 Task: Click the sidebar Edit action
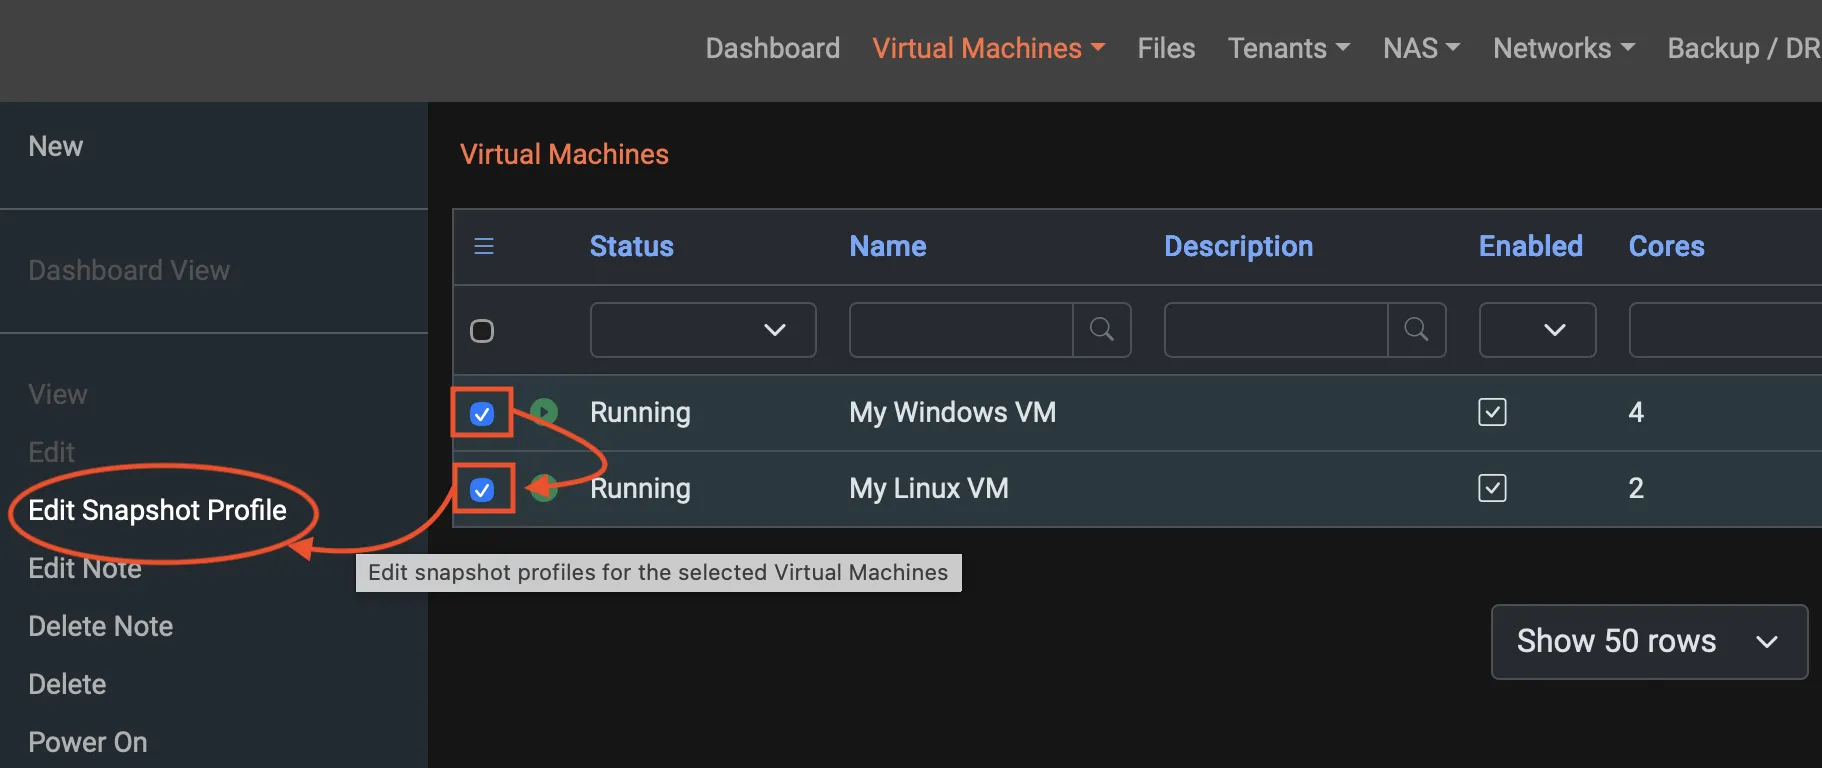point(52,452)
